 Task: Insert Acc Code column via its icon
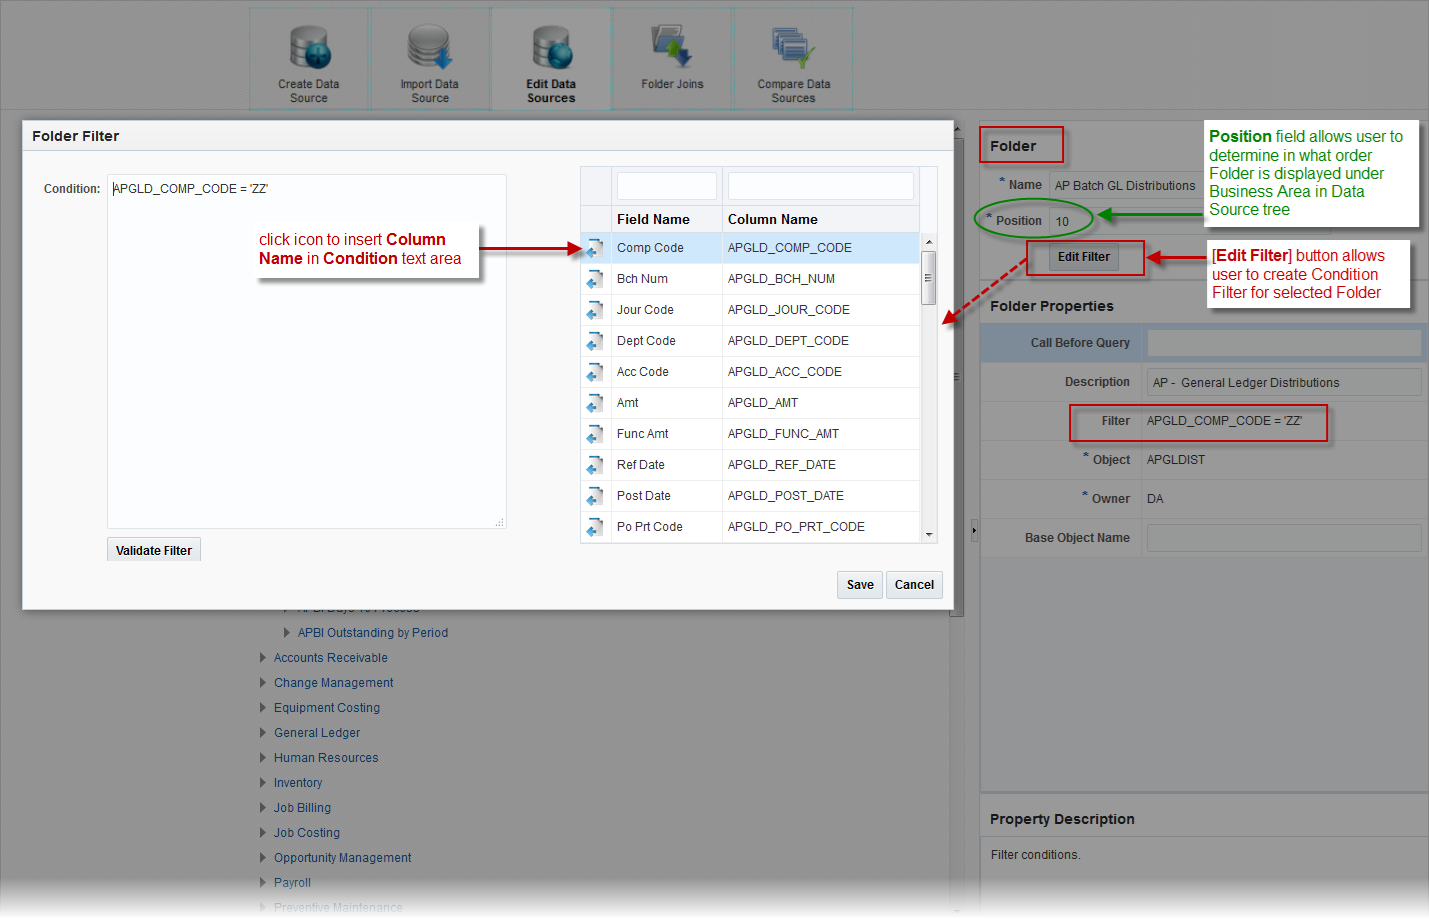point(595,372)
